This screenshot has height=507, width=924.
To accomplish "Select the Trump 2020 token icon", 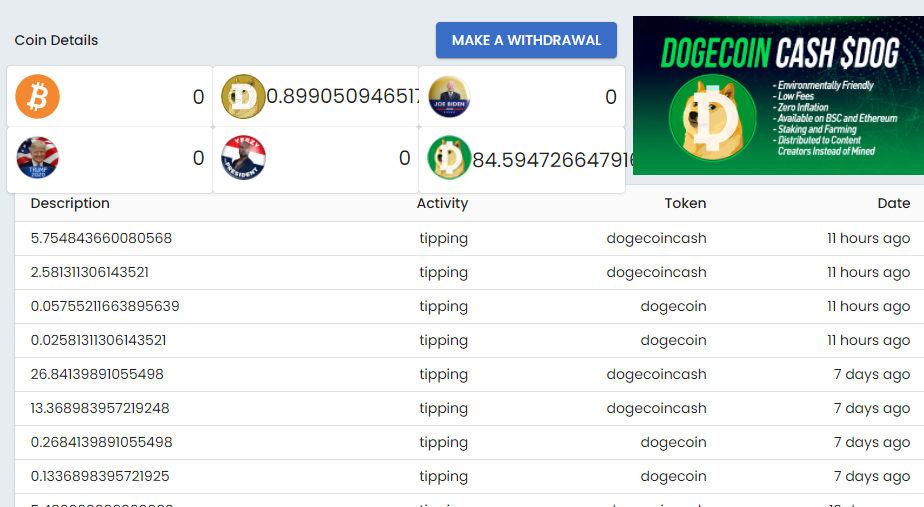I will tap(37, 158).
